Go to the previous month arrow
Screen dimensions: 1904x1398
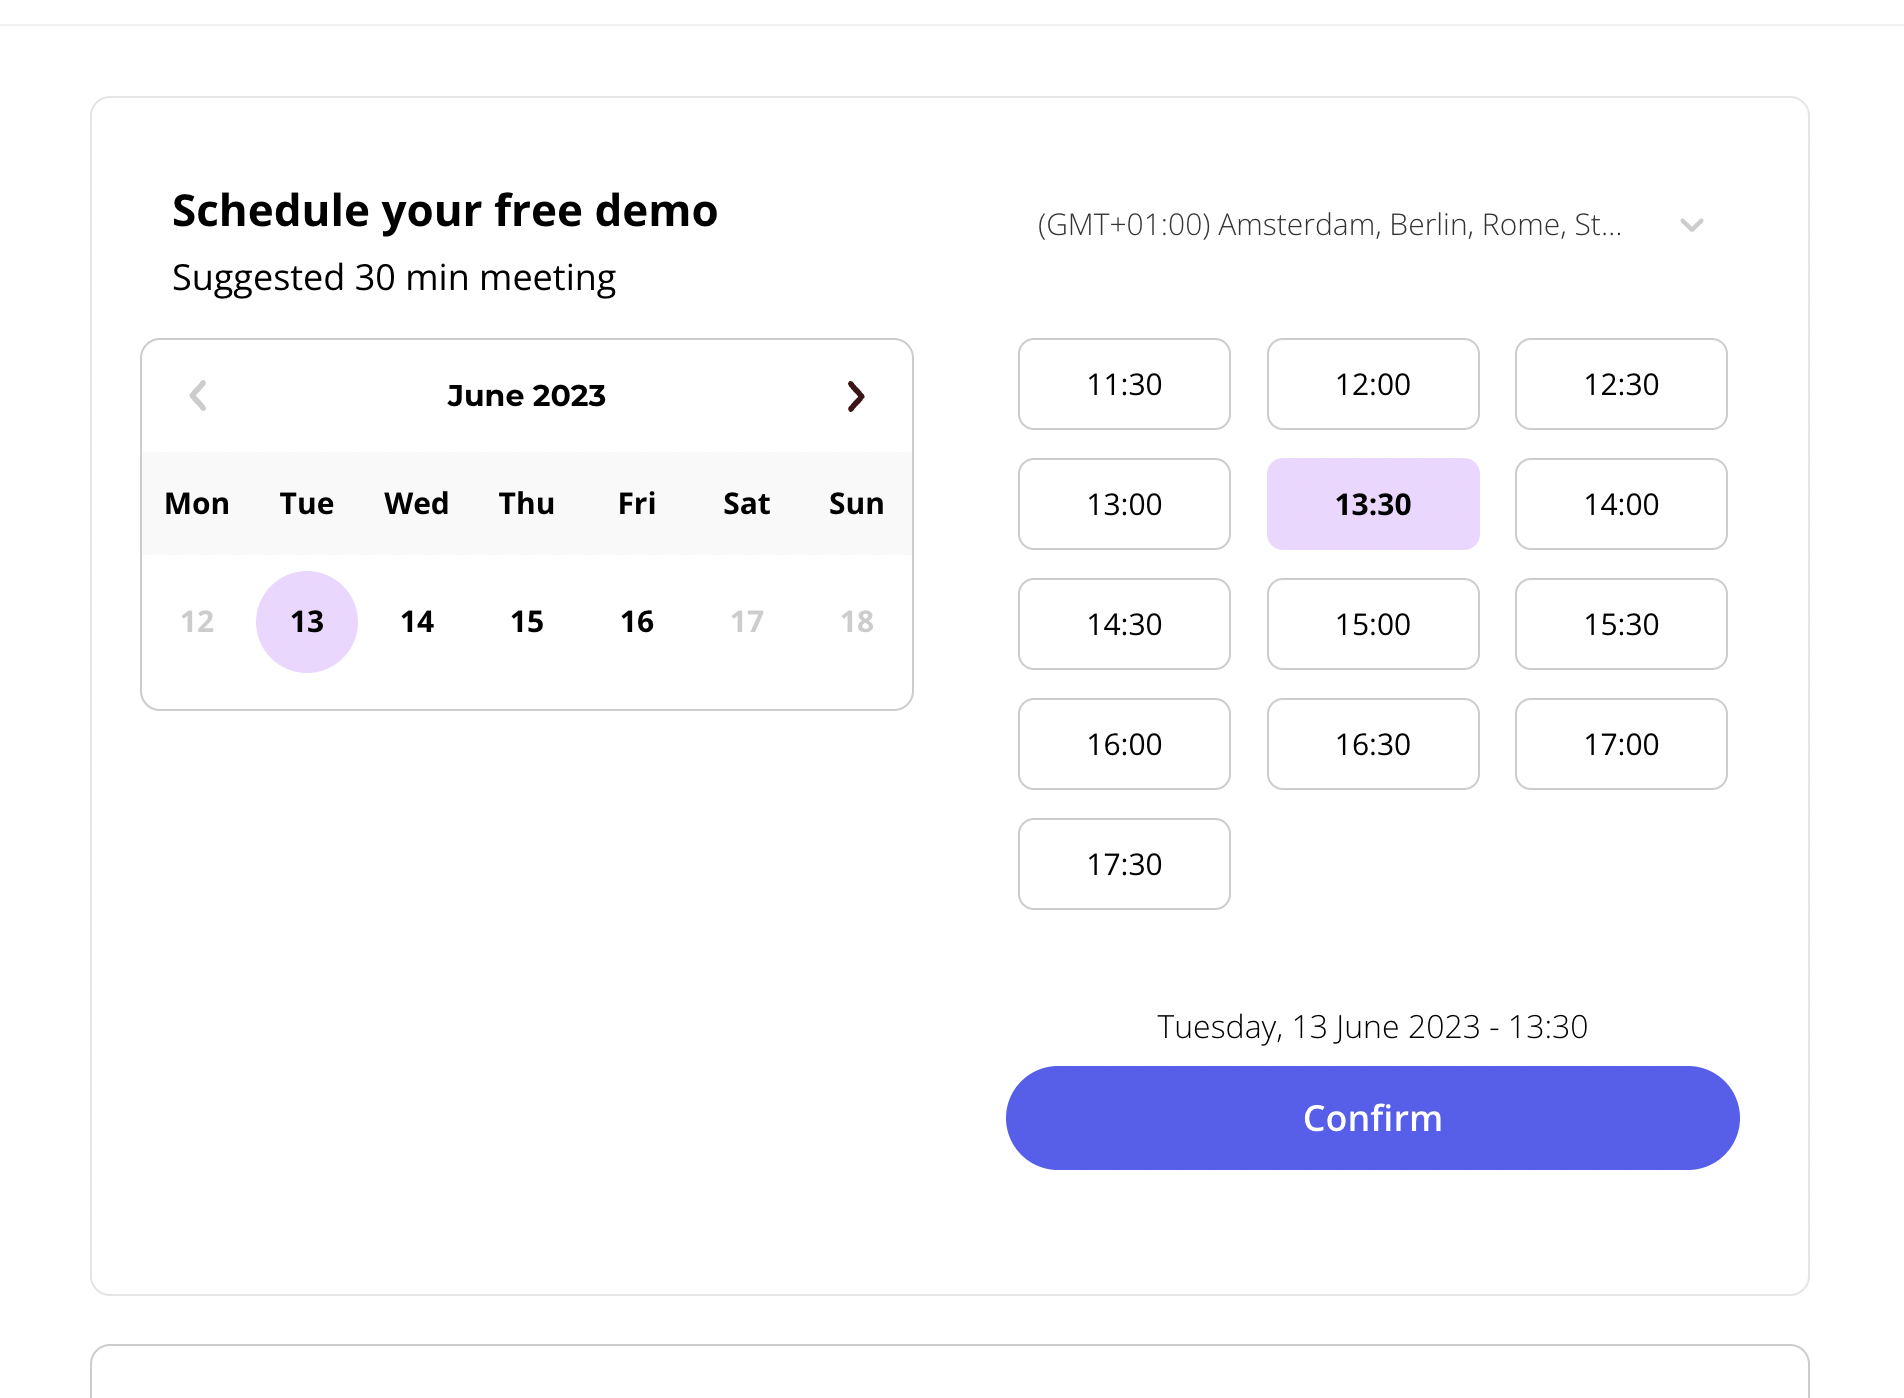click(x=198, y=396)
